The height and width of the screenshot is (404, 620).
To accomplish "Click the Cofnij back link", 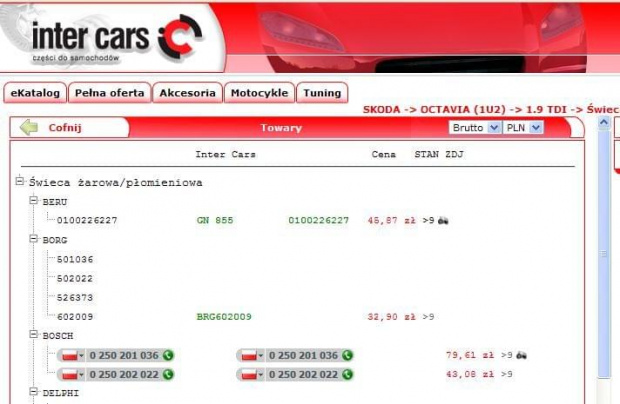I will (65, 128).
